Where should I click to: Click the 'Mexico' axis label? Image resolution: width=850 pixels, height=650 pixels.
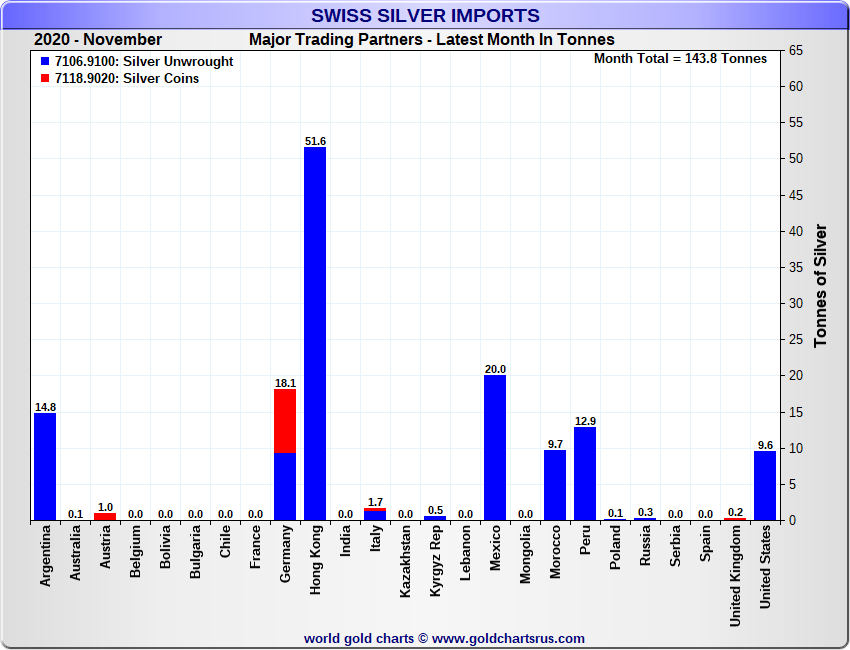click(495, 548)
